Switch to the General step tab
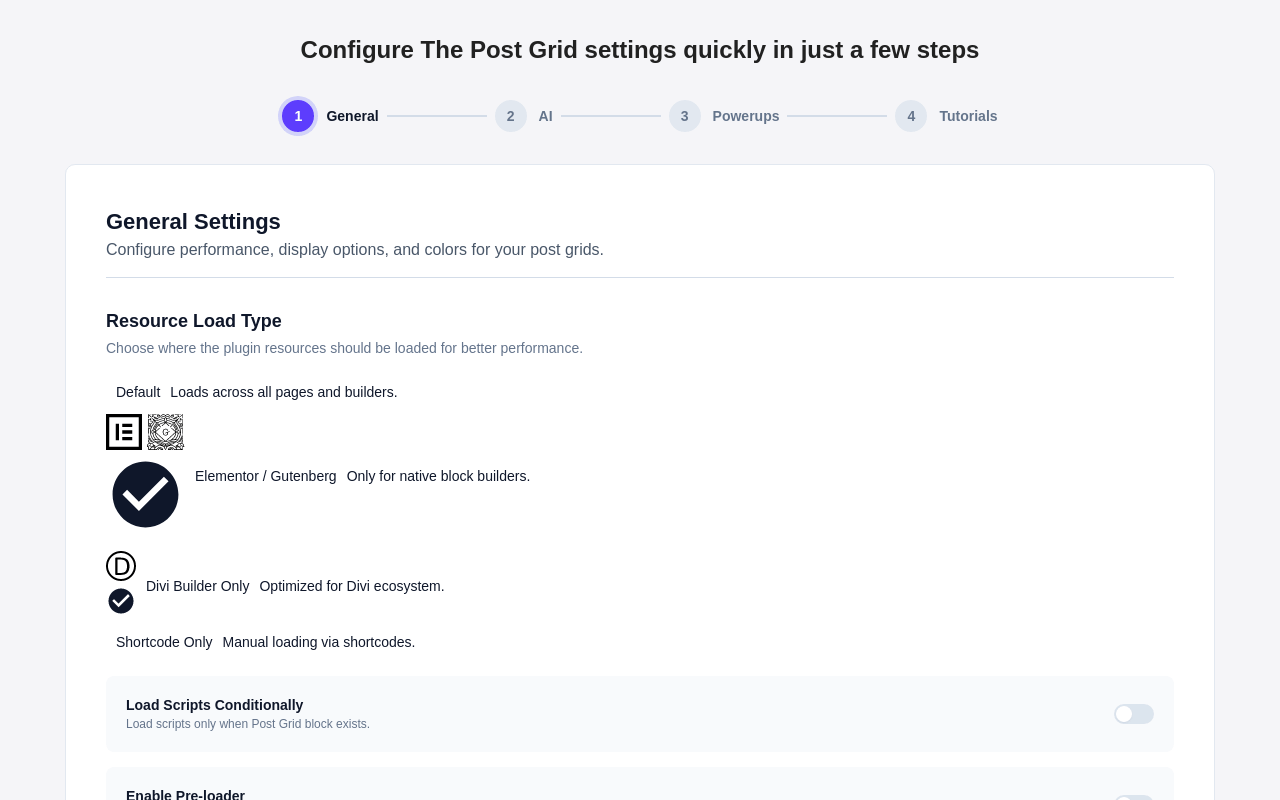Viewport: 1280px width, 800px height. 330,116
